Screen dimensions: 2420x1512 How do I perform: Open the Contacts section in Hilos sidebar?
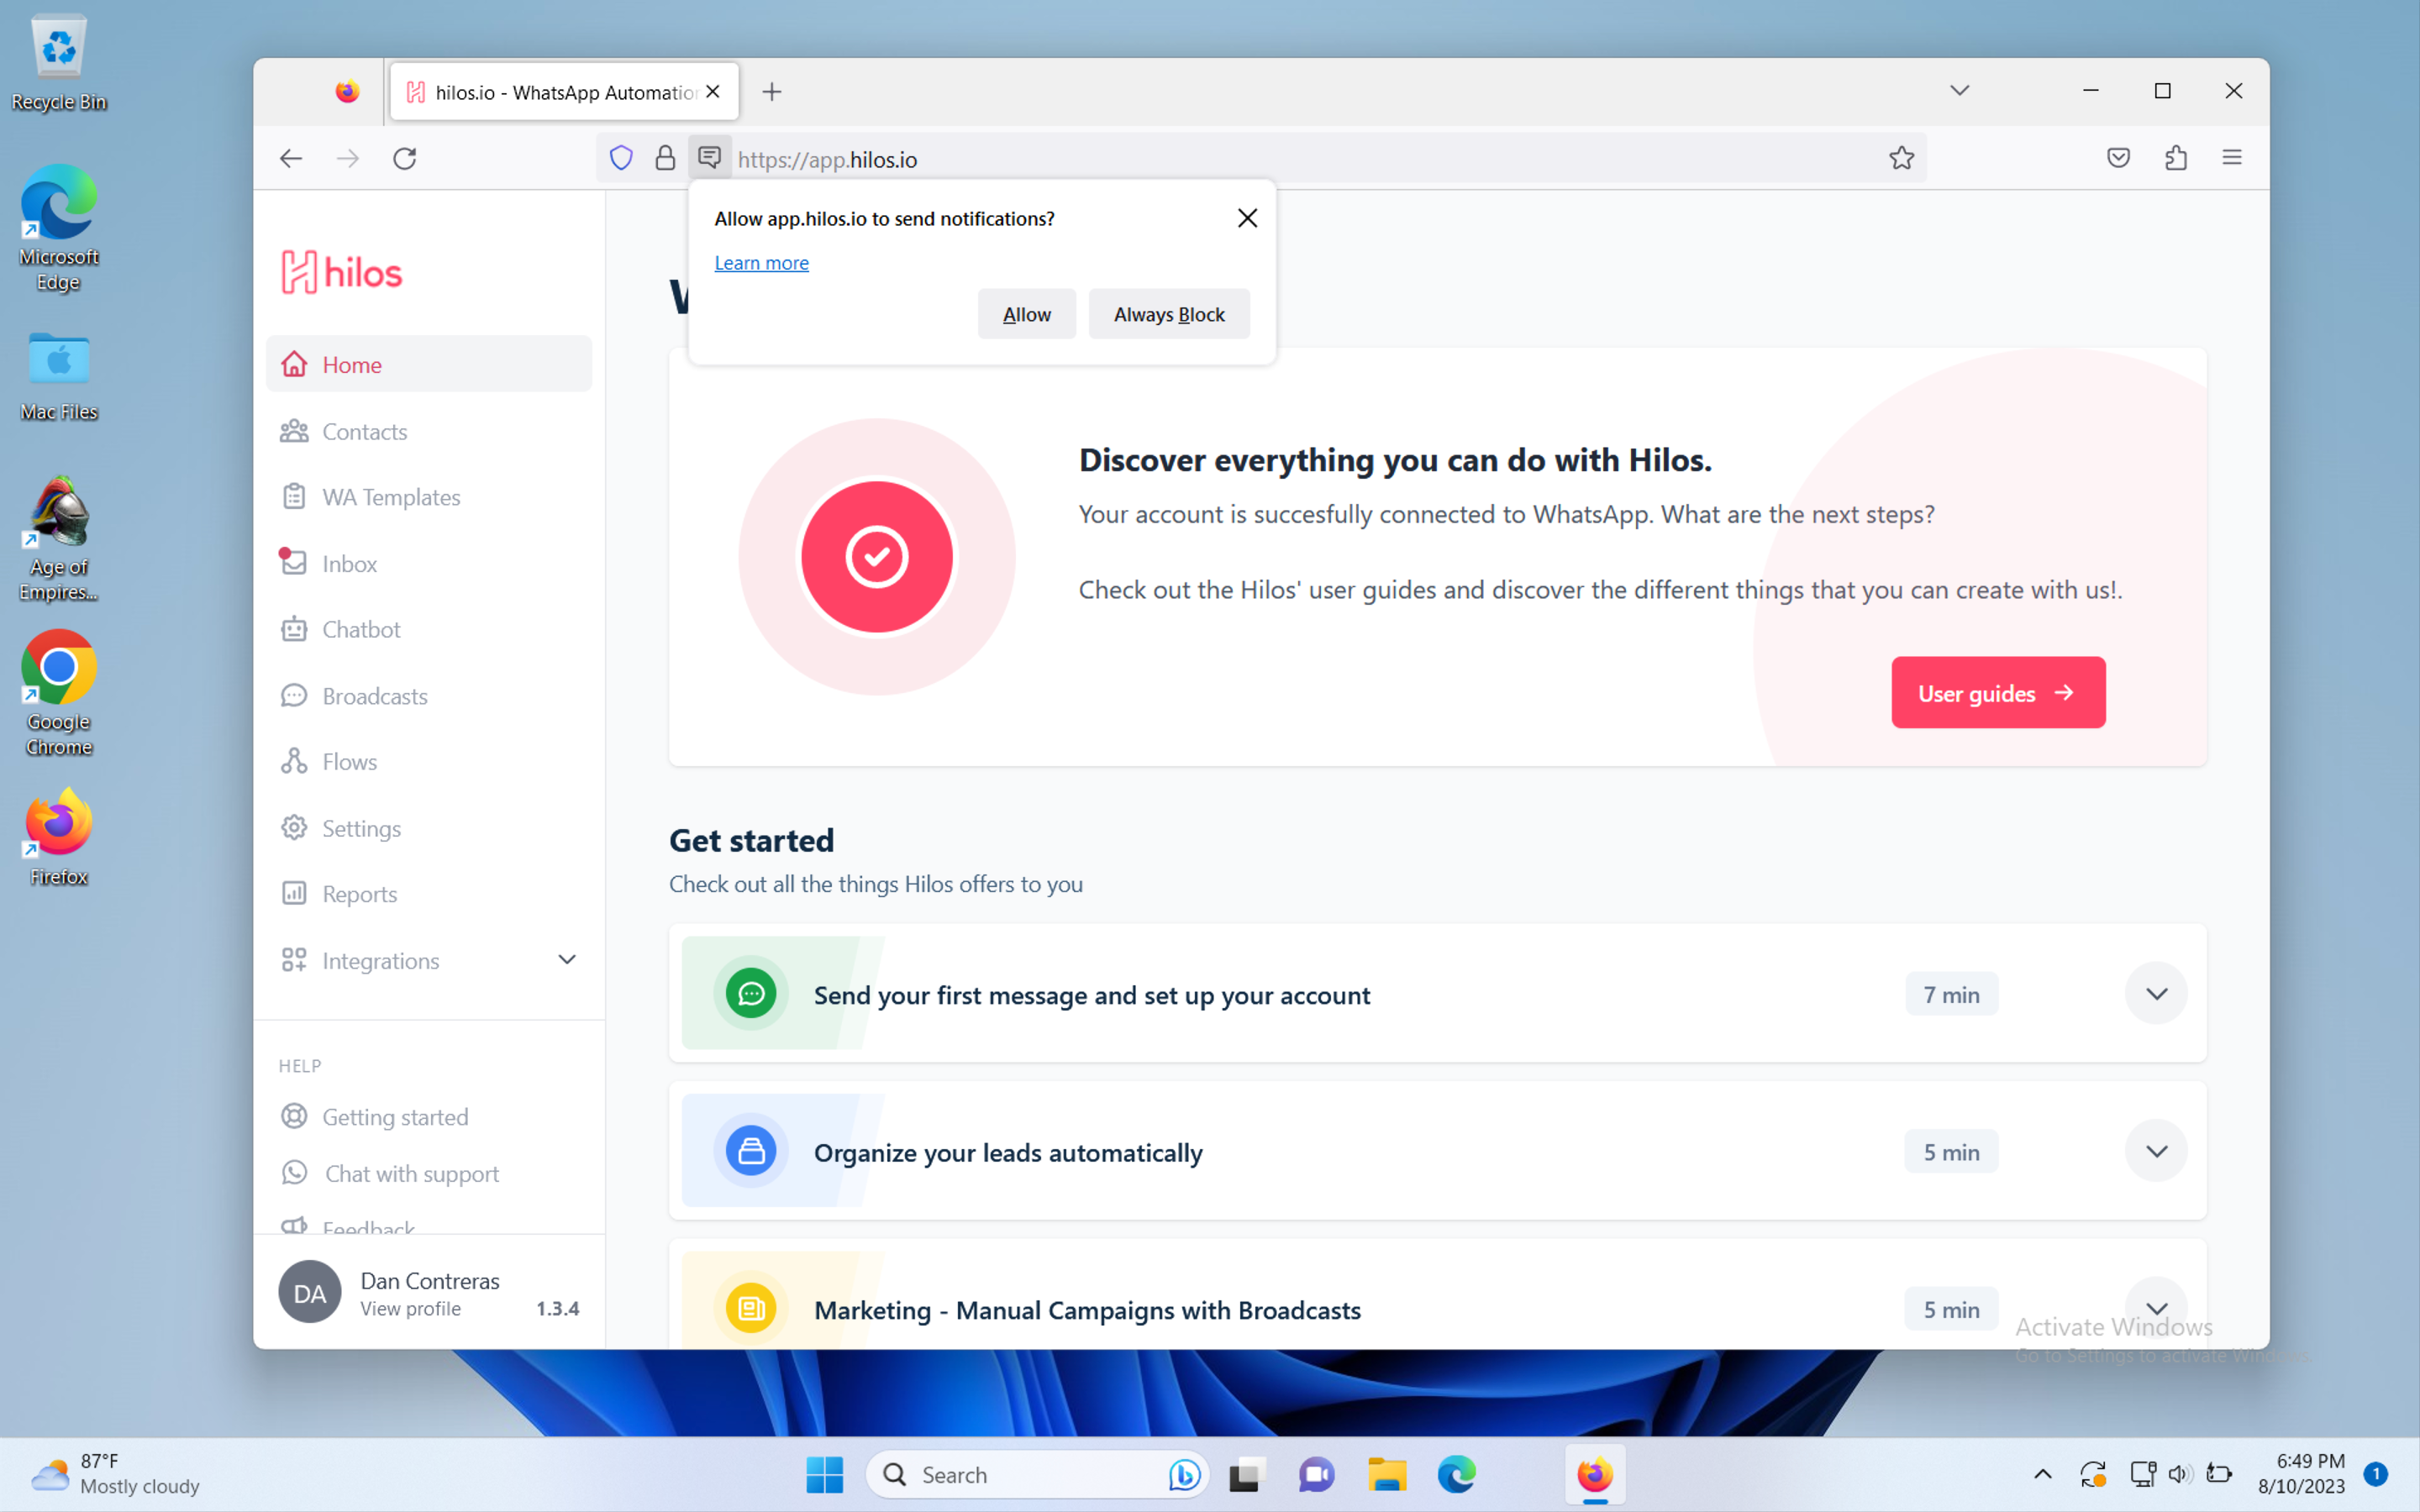point(364,431)
